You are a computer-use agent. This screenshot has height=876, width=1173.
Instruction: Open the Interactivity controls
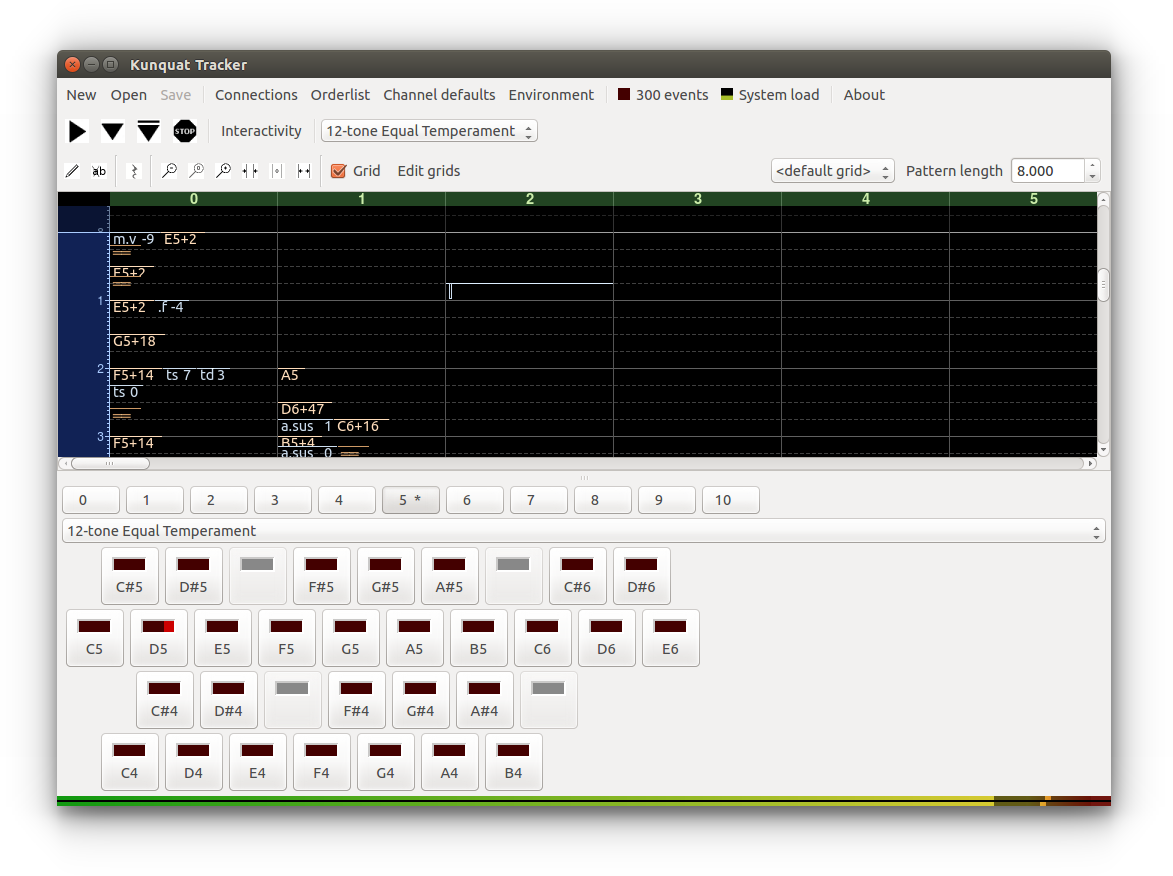(261, 131)
